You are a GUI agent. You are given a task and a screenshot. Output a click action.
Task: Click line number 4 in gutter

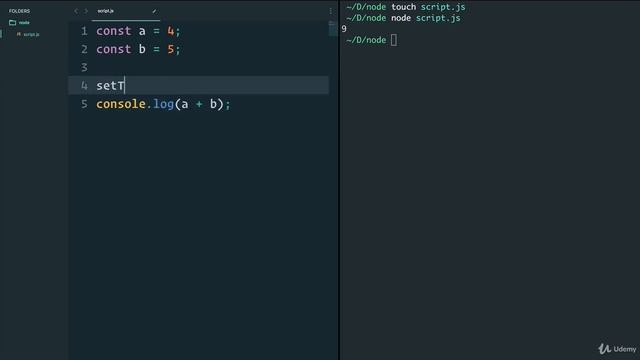point(84,86)
